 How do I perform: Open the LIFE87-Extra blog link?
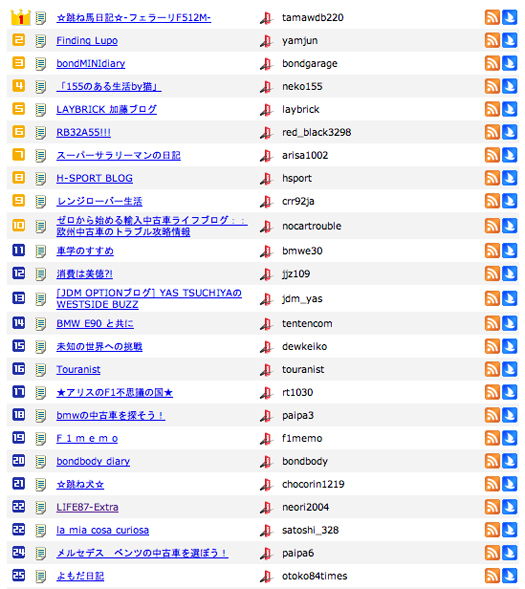click(88, 507)
